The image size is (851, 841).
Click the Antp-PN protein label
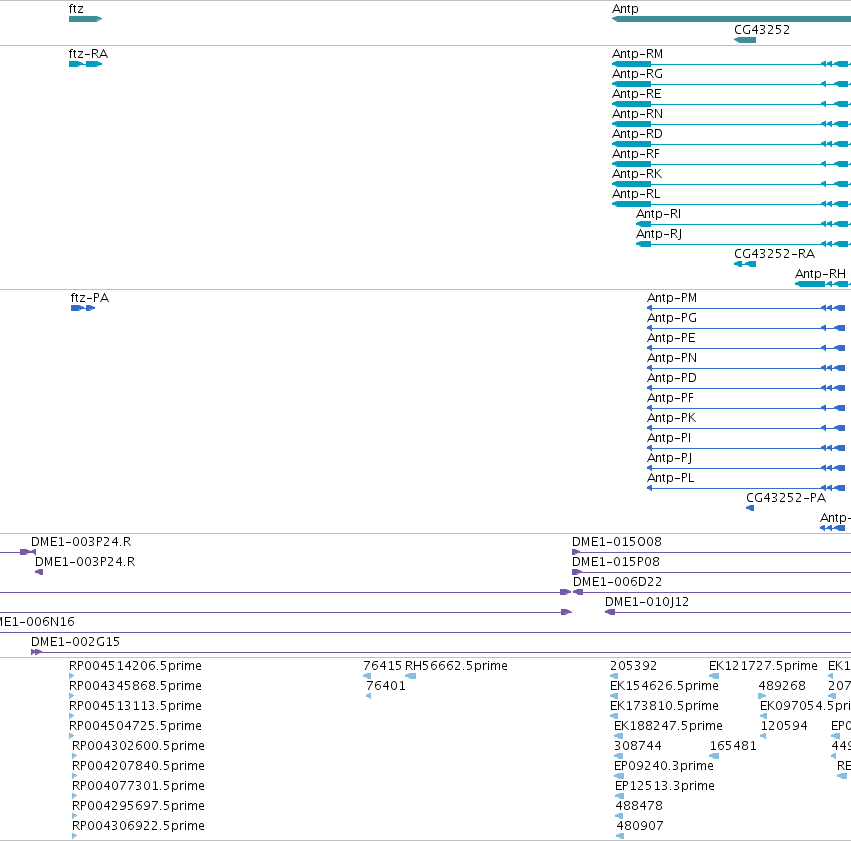click(x=672, y=358)
